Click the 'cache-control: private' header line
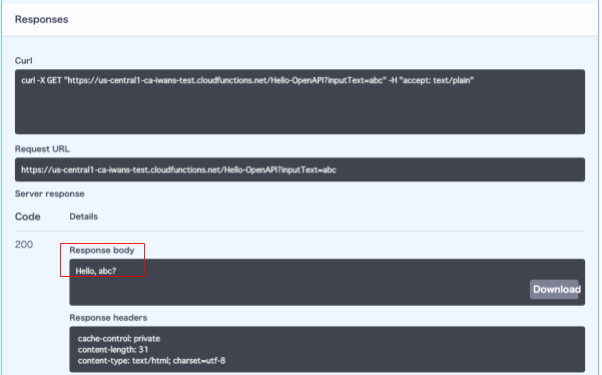Viewport: 602px width, 375px height. coord(119,339)
